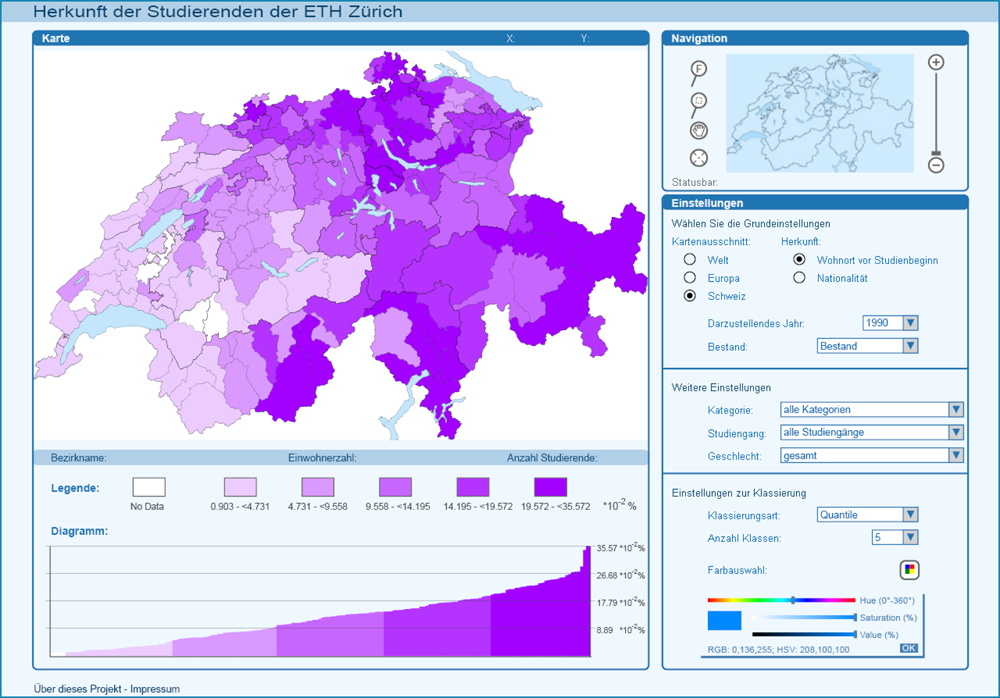The image size is (1000, 698).
Task: Click the Weitere Einstellungen heading
Action: click(721, 387)
